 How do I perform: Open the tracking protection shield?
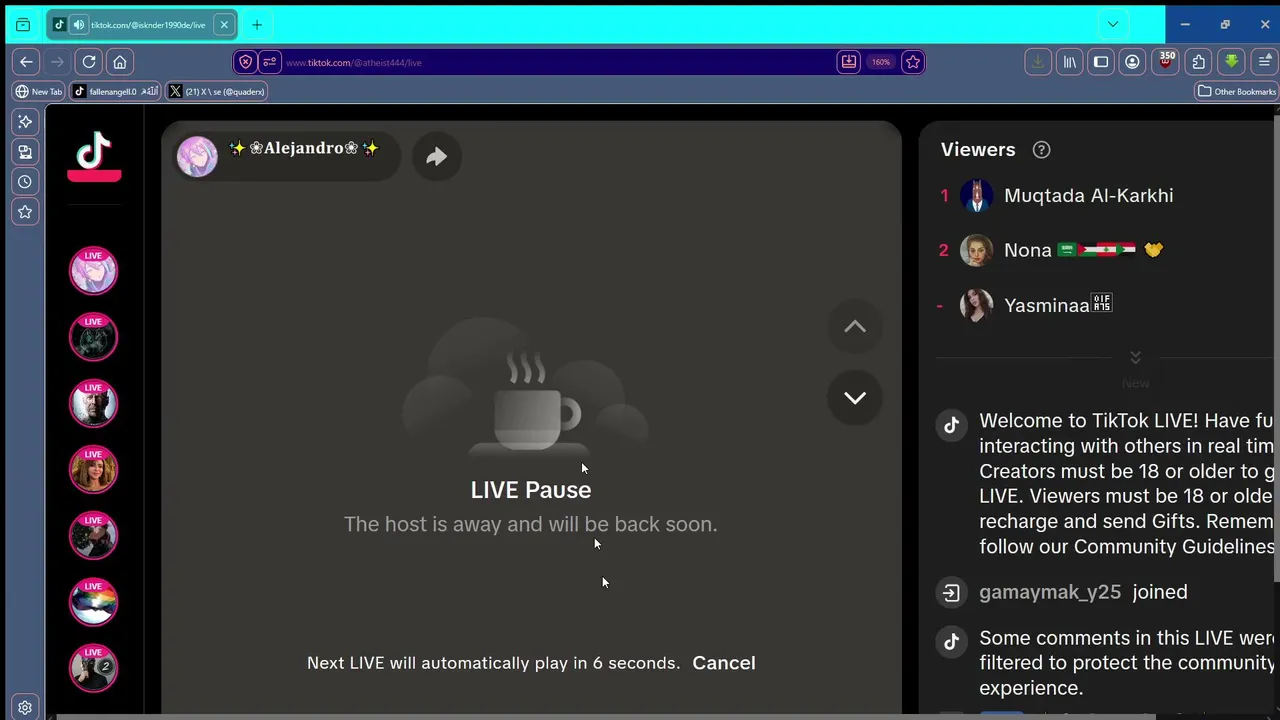click(246, 62)
